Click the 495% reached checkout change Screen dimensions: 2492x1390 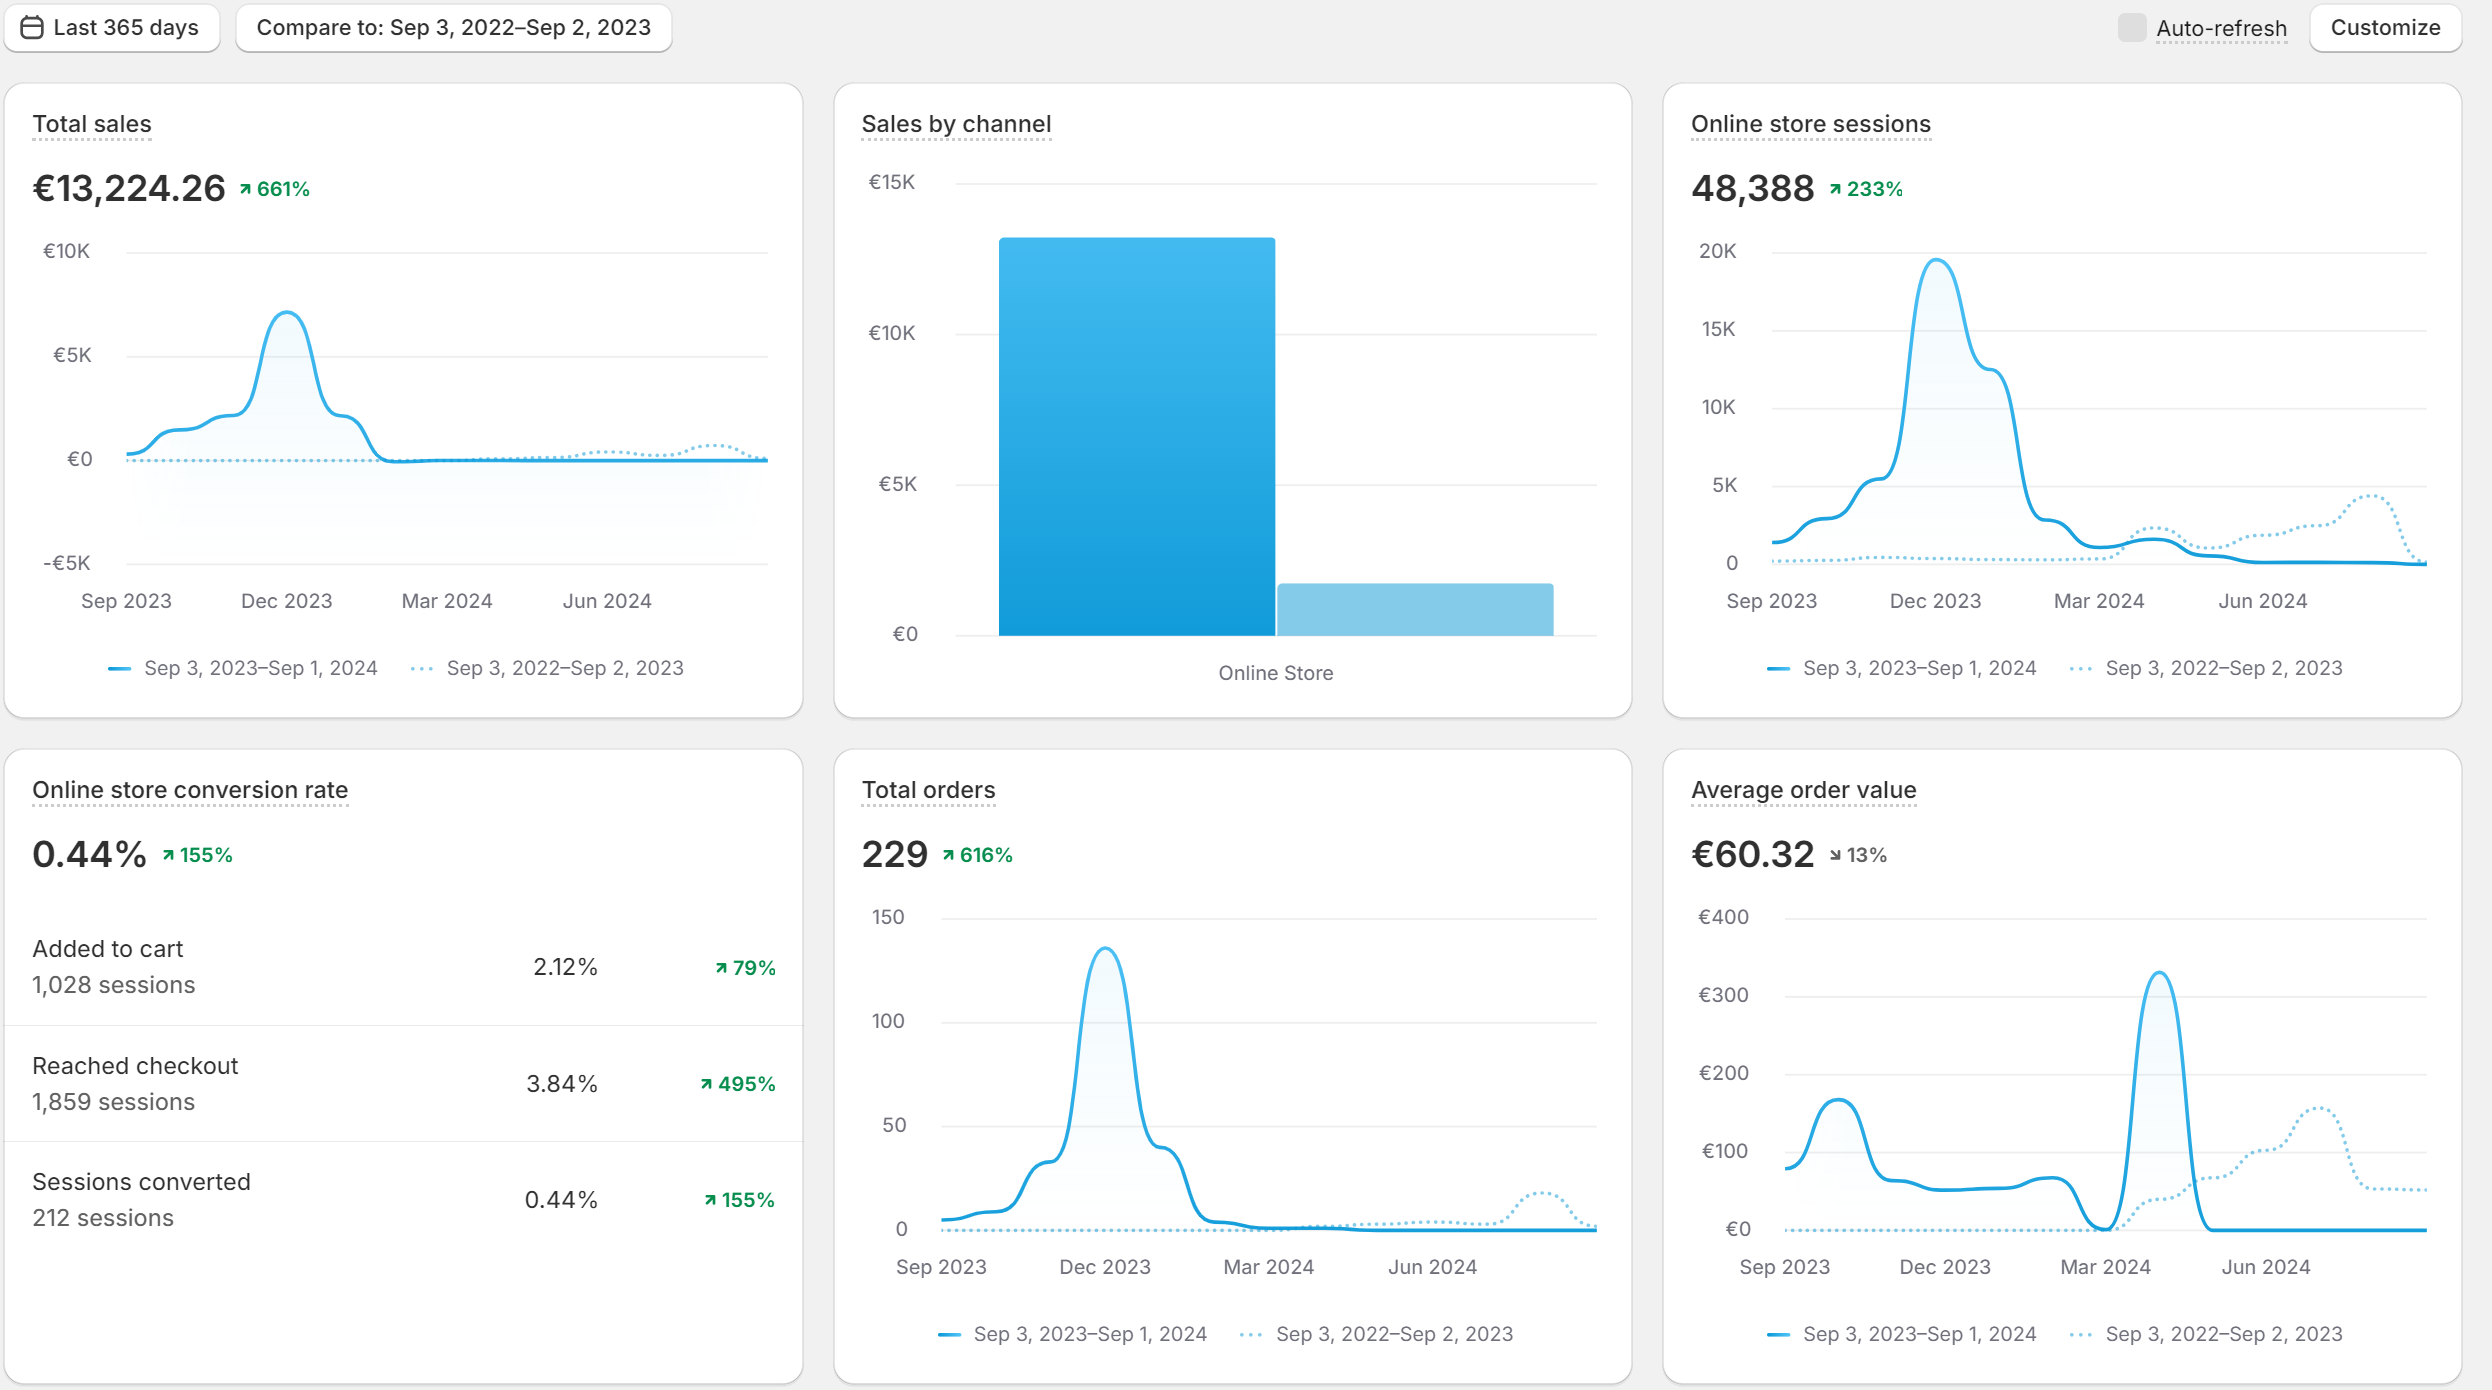[x=738, y=1084]
